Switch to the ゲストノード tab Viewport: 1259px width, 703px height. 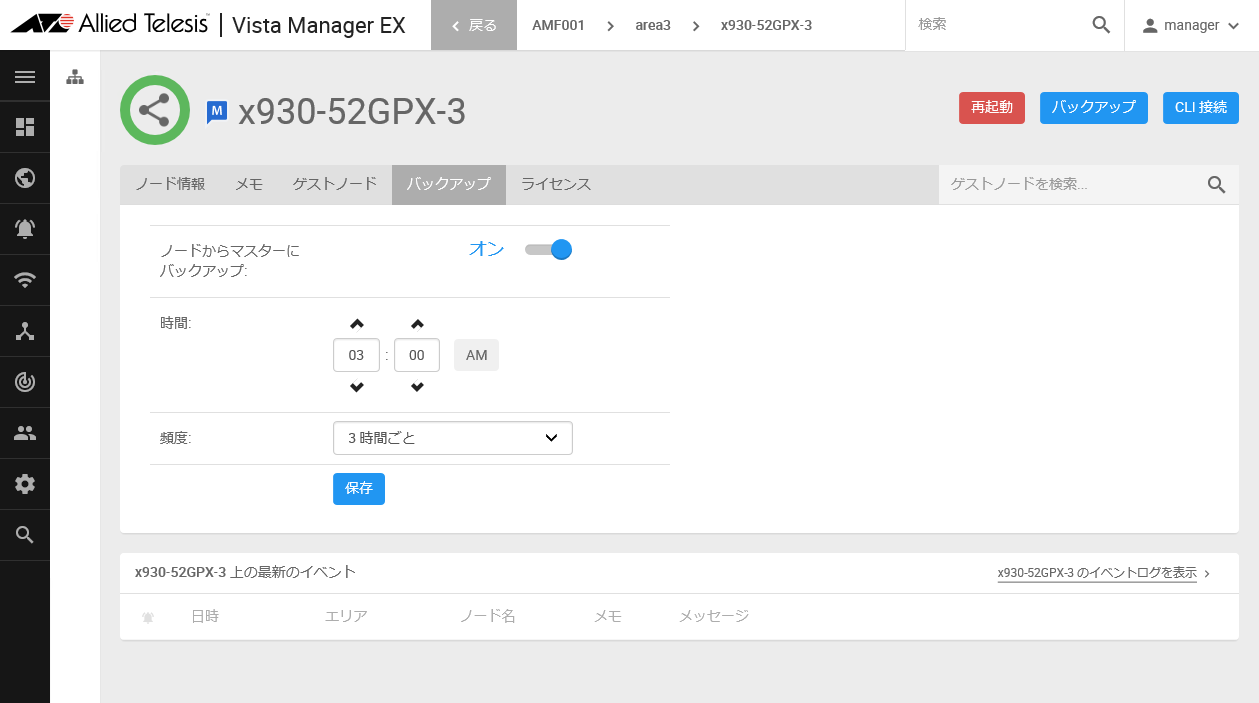point(335,184)
